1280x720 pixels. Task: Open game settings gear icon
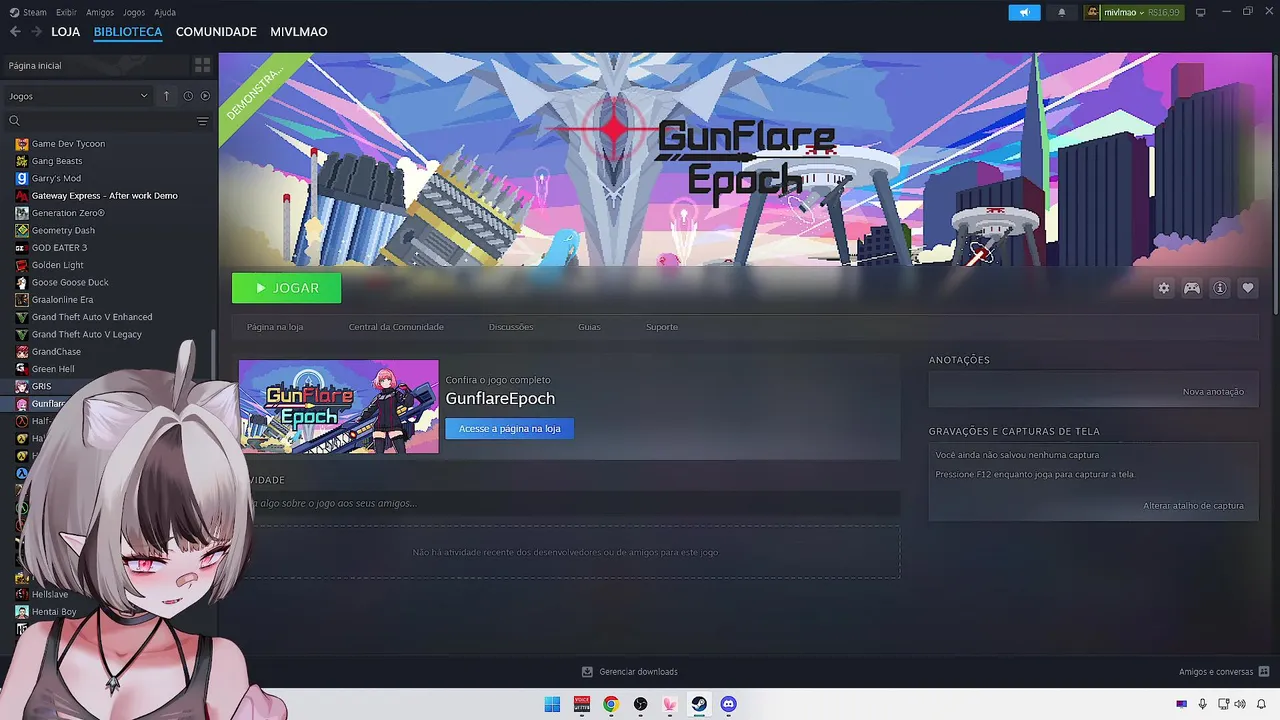pyautogui.click(x=1164, y=288)
